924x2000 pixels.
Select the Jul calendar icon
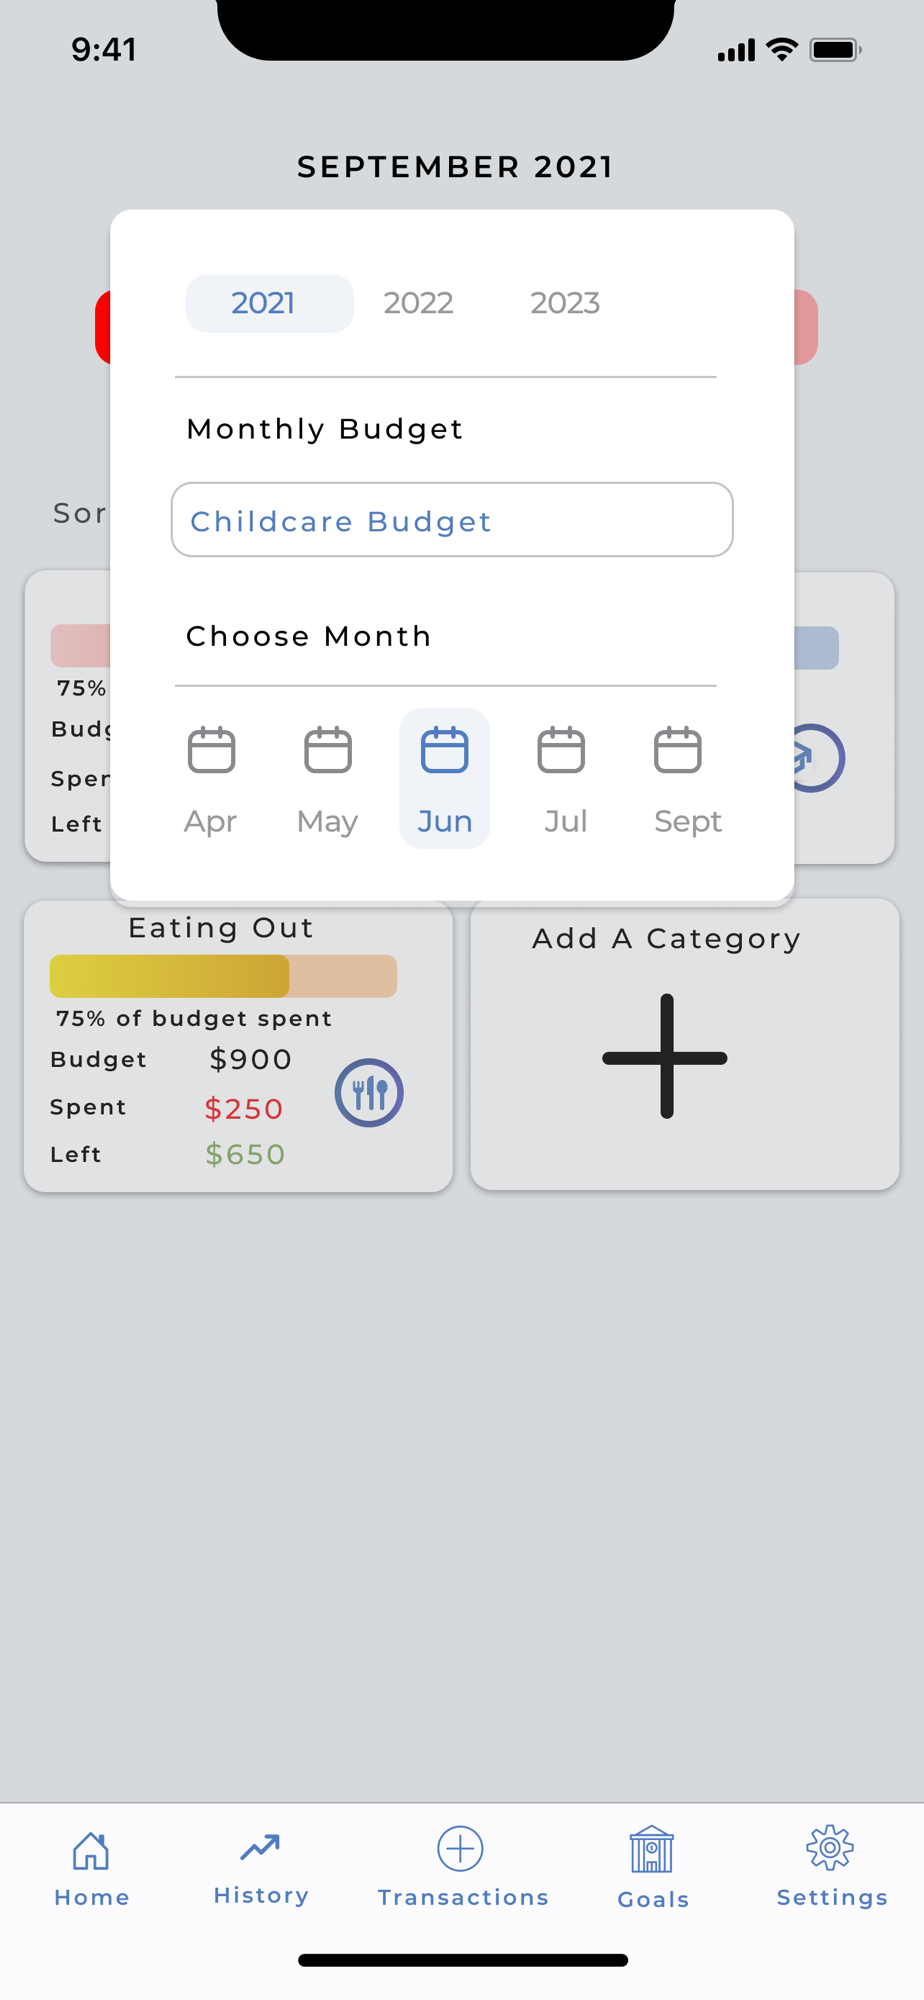(561, 750)
